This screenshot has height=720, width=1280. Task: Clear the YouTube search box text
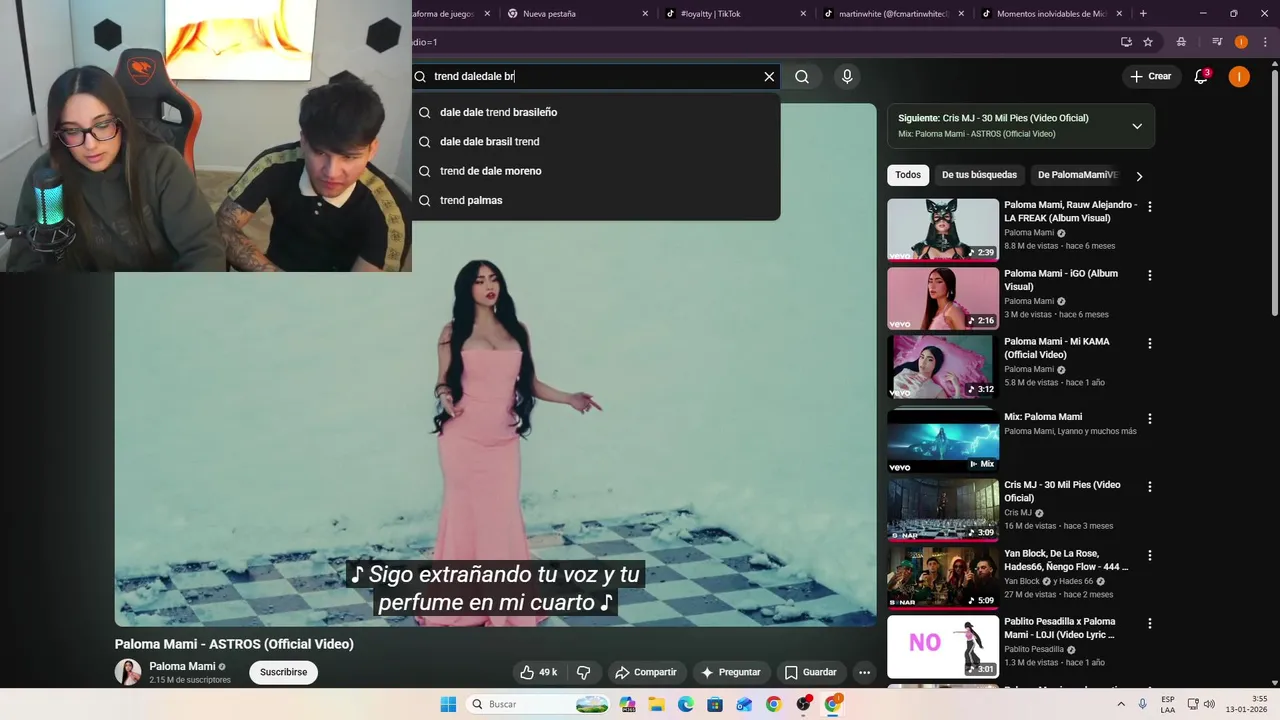tap(769, 76)
